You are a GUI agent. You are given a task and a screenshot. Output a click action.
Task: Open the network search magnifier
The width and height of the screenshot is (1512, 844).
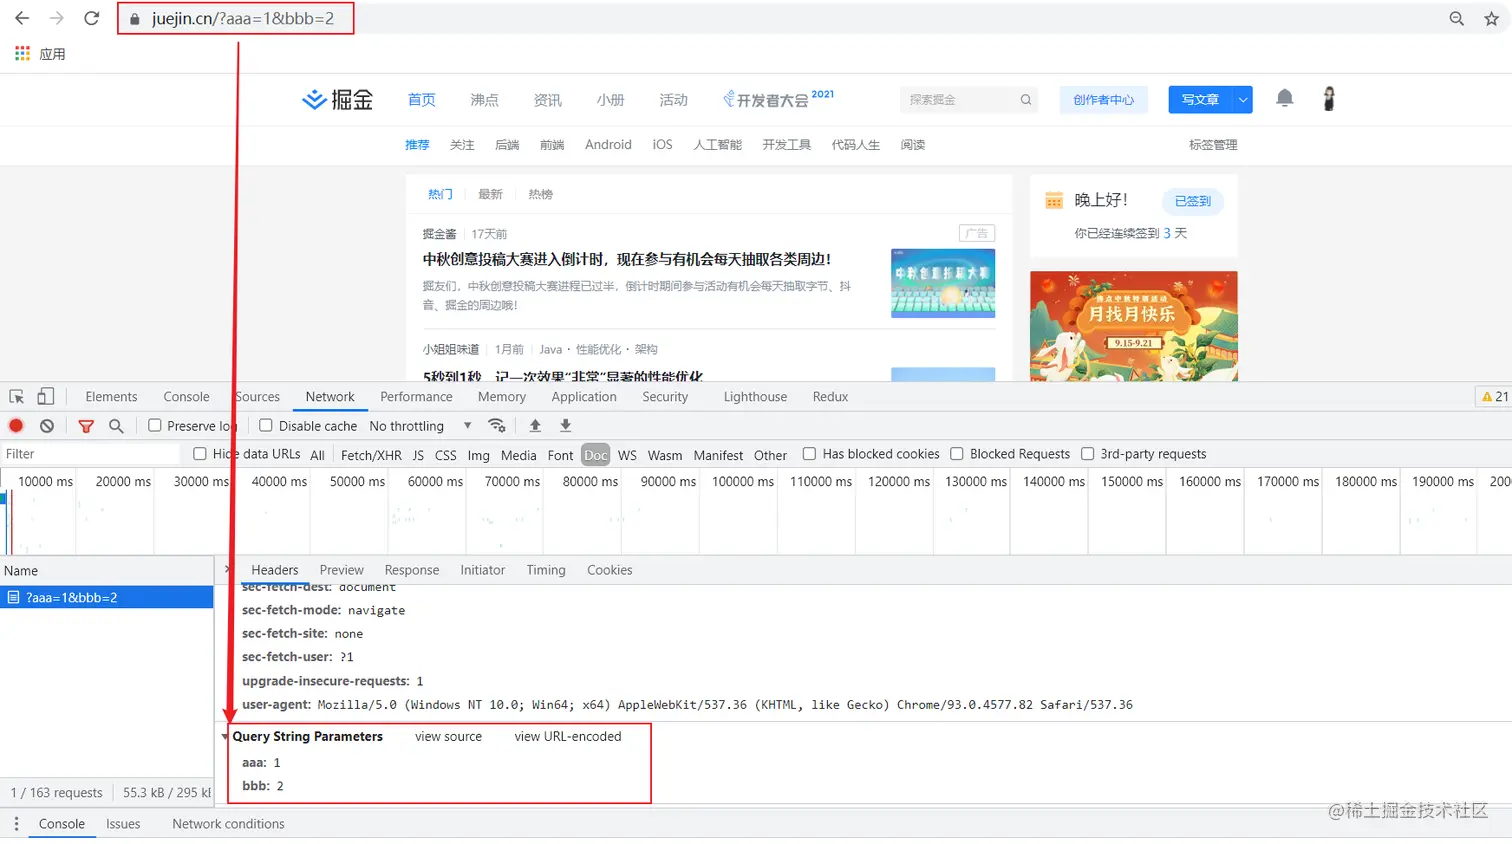(116, 426)
